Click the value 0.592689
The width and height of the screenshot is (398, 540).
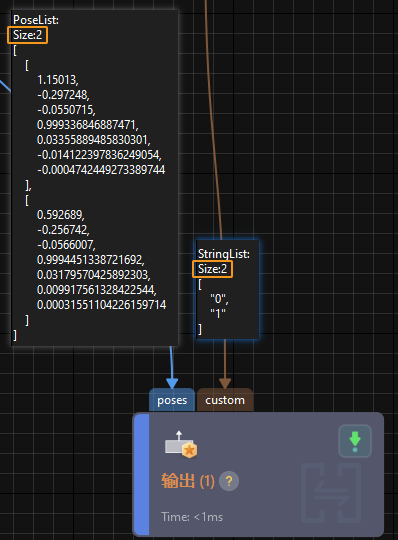click(x=61, y=215)
